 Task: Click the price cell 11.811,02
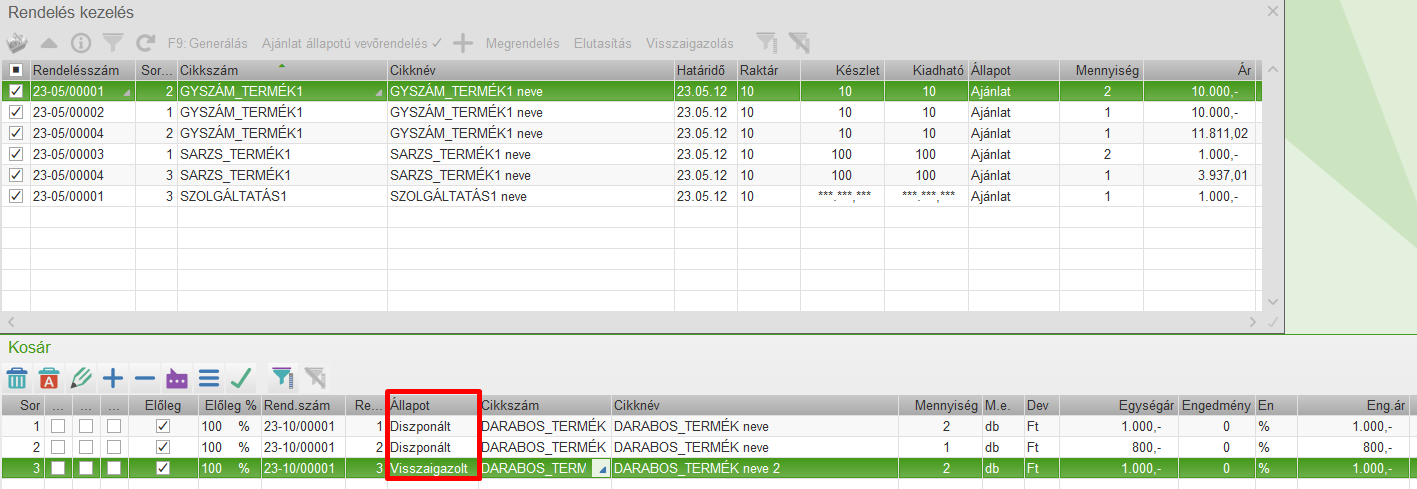point(1199,133)
